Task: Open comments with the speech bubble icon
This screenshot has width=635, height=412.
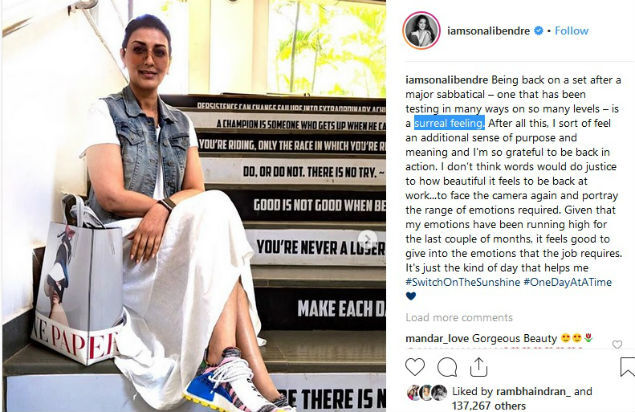Action: pyautogui.click(x=447, y=367)
